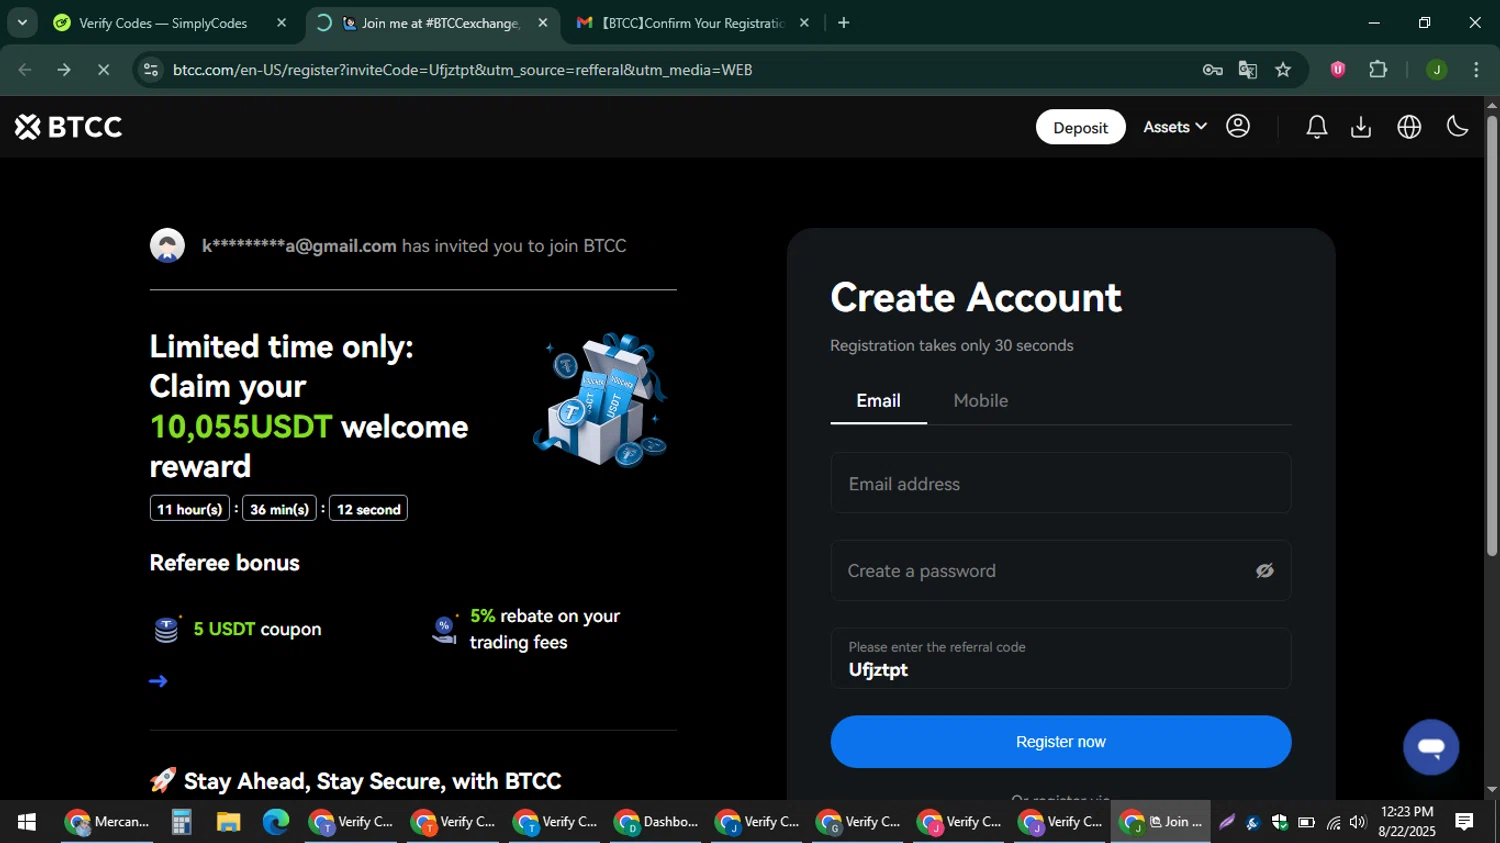
Task: Focus the Create a password field
Action: pyautogui.click(x=1060, y=571)
